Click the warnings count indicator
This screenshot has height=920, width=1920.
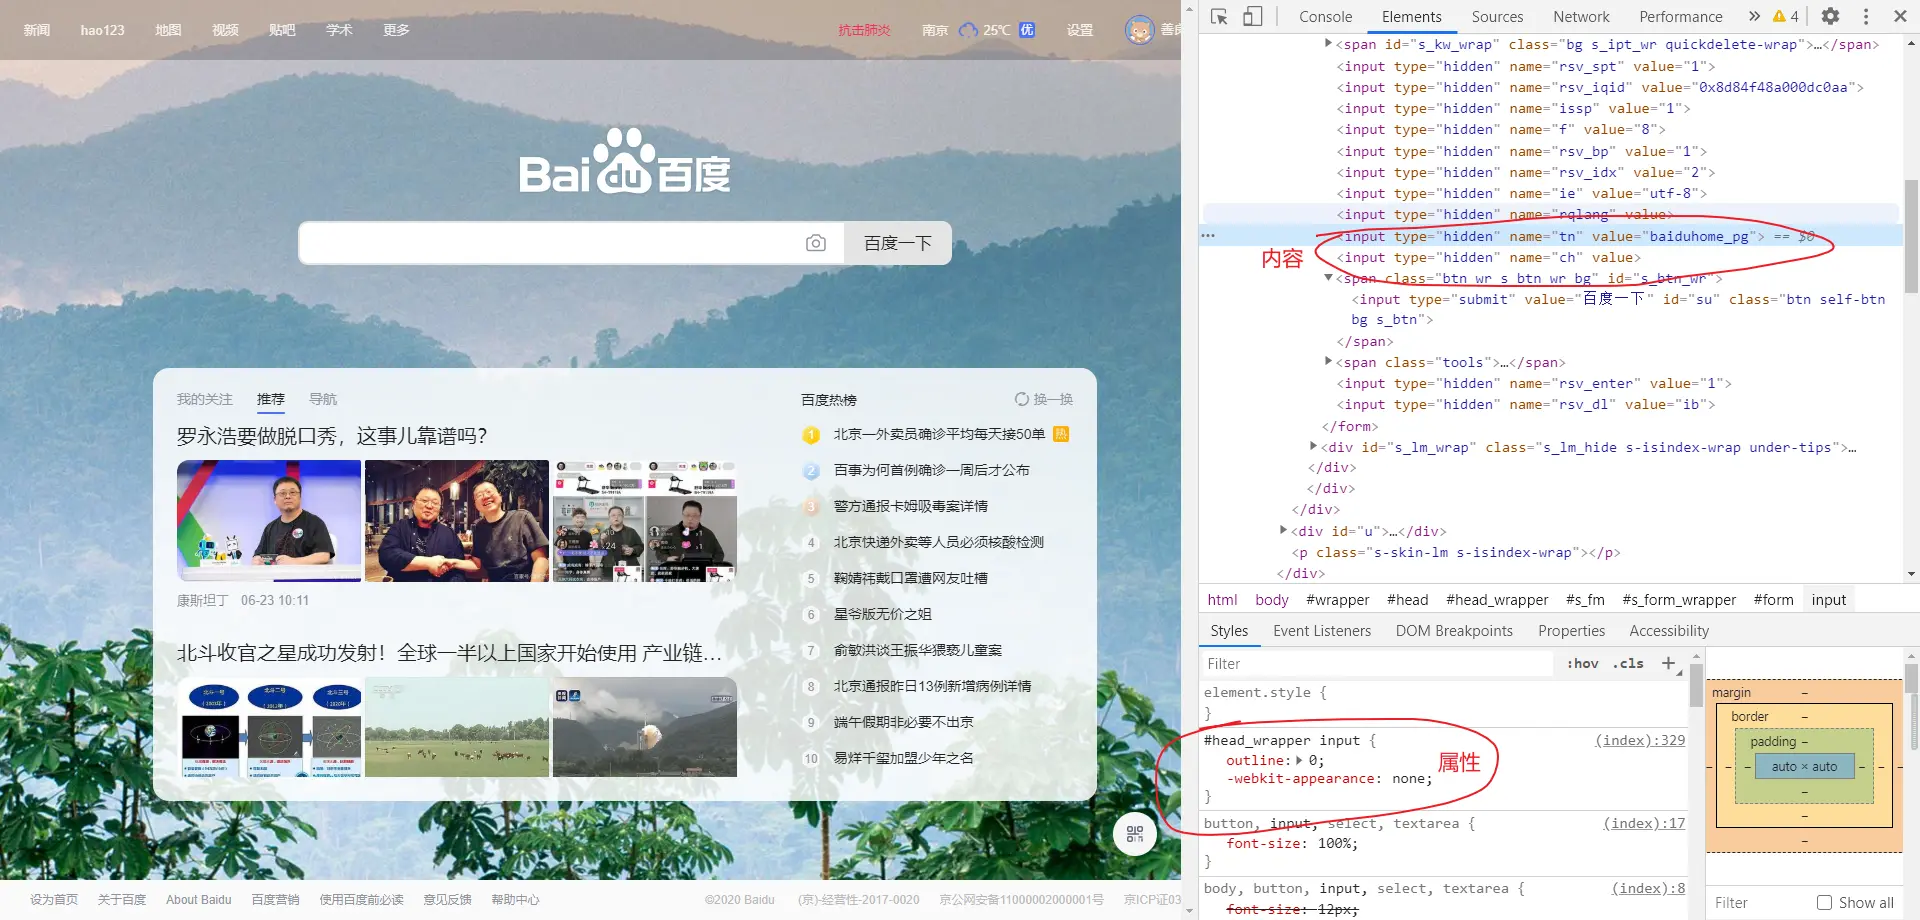1785,16
